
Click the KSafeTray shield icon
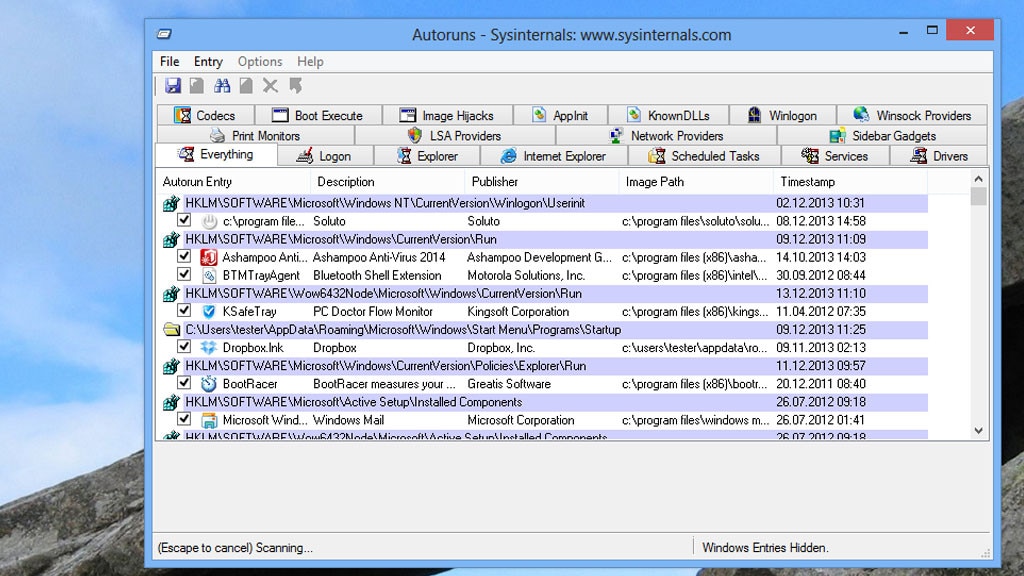[208, 312]
